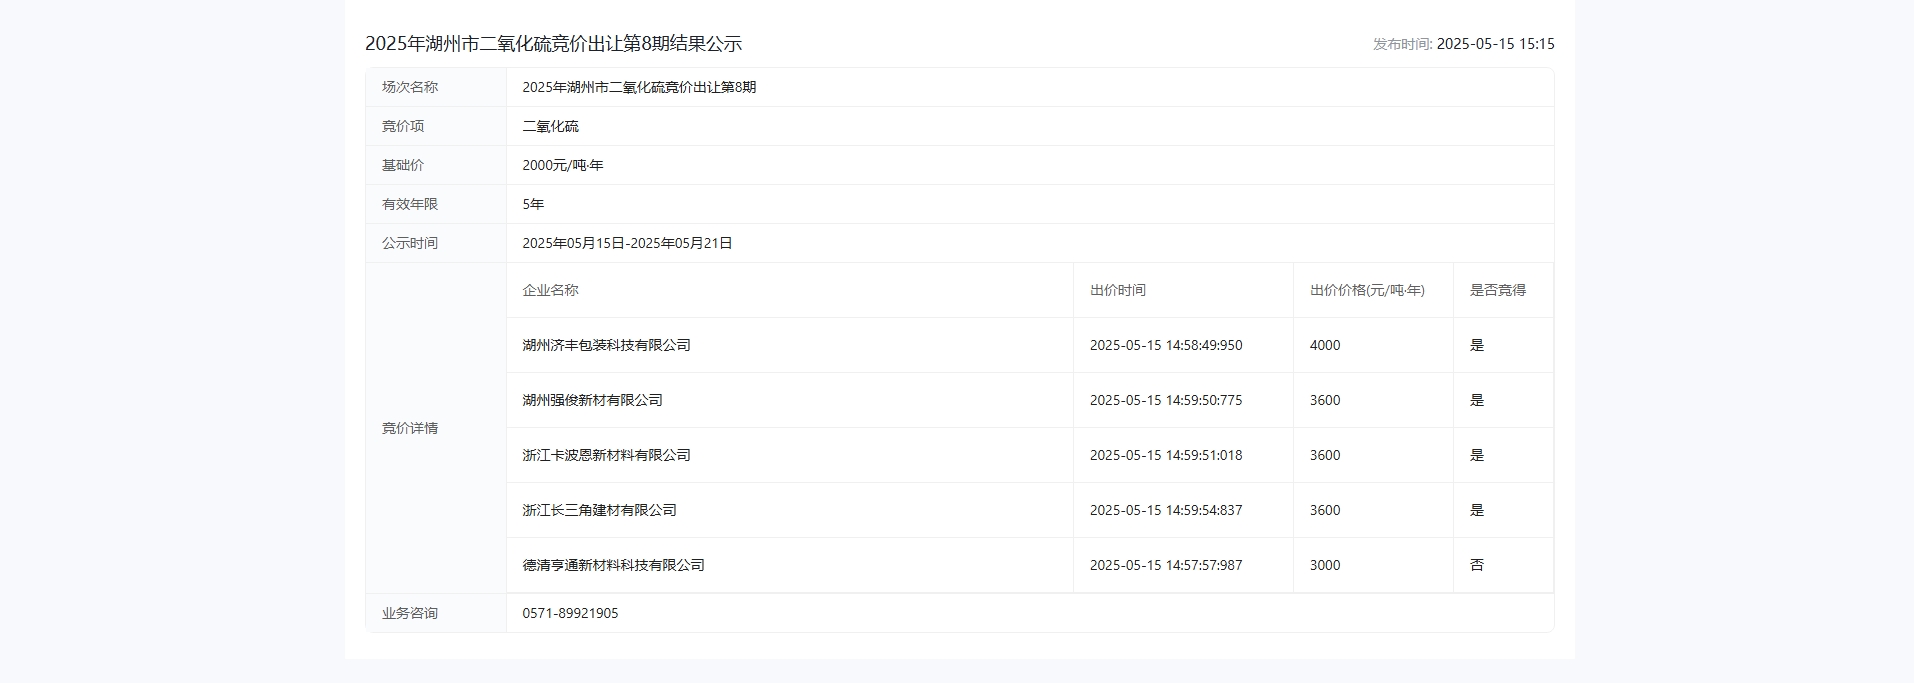Select phone number 0571-89921905
This screenshot has height=683, width=1914.
pos(570,613)
